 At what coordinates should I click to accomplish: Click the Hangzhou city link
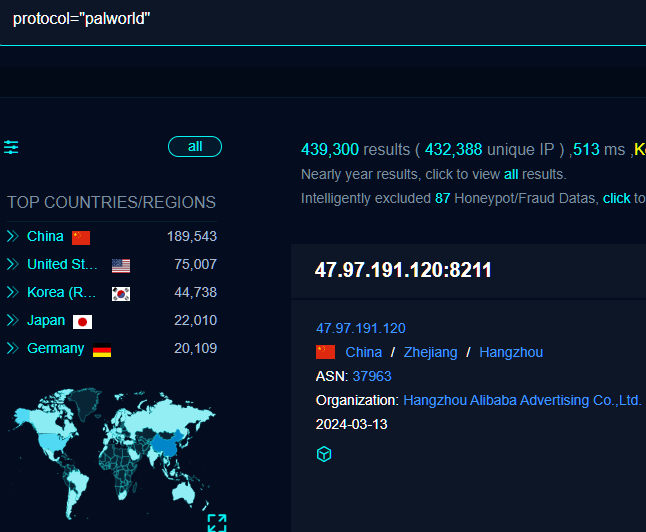pyautogui.click(x=511, y=352)
